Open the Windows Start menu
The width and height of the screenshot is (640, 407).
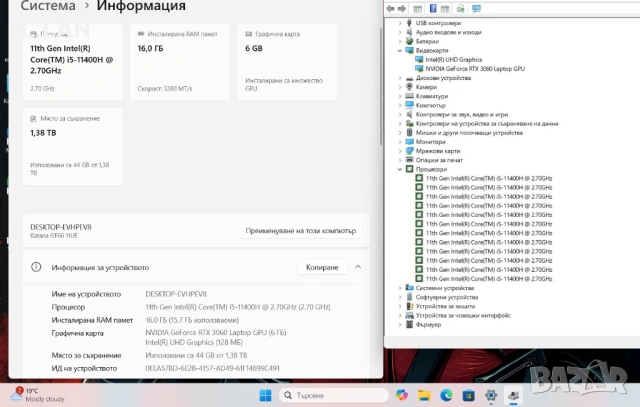click(x=265, y=395)
